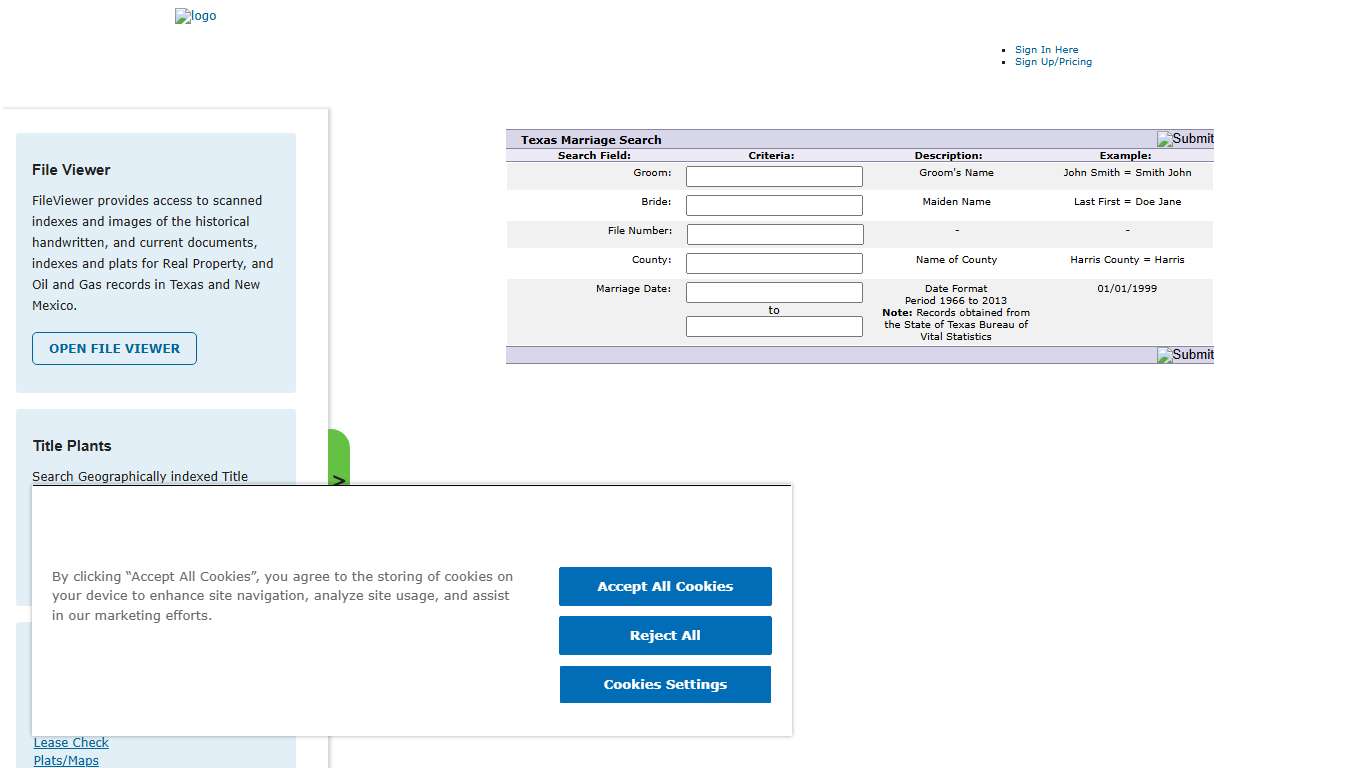
Task: Open the Cookies Settings dialog
Action: point(665,684)
